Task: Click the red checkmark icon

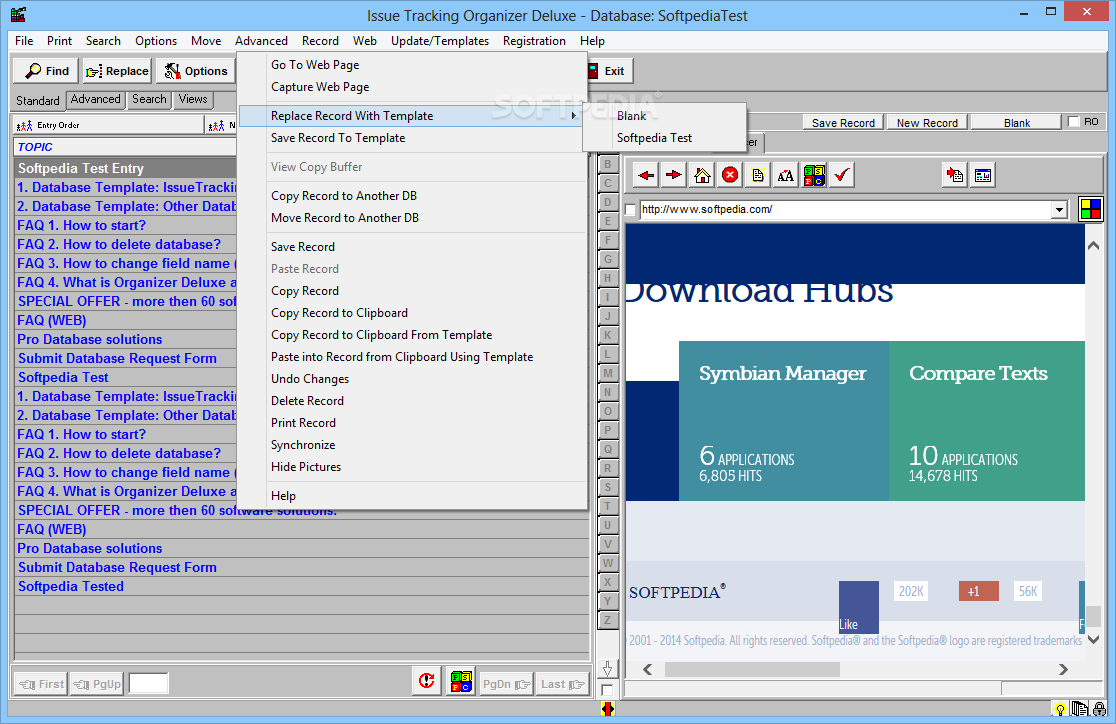Action: [x=841, y=175]
